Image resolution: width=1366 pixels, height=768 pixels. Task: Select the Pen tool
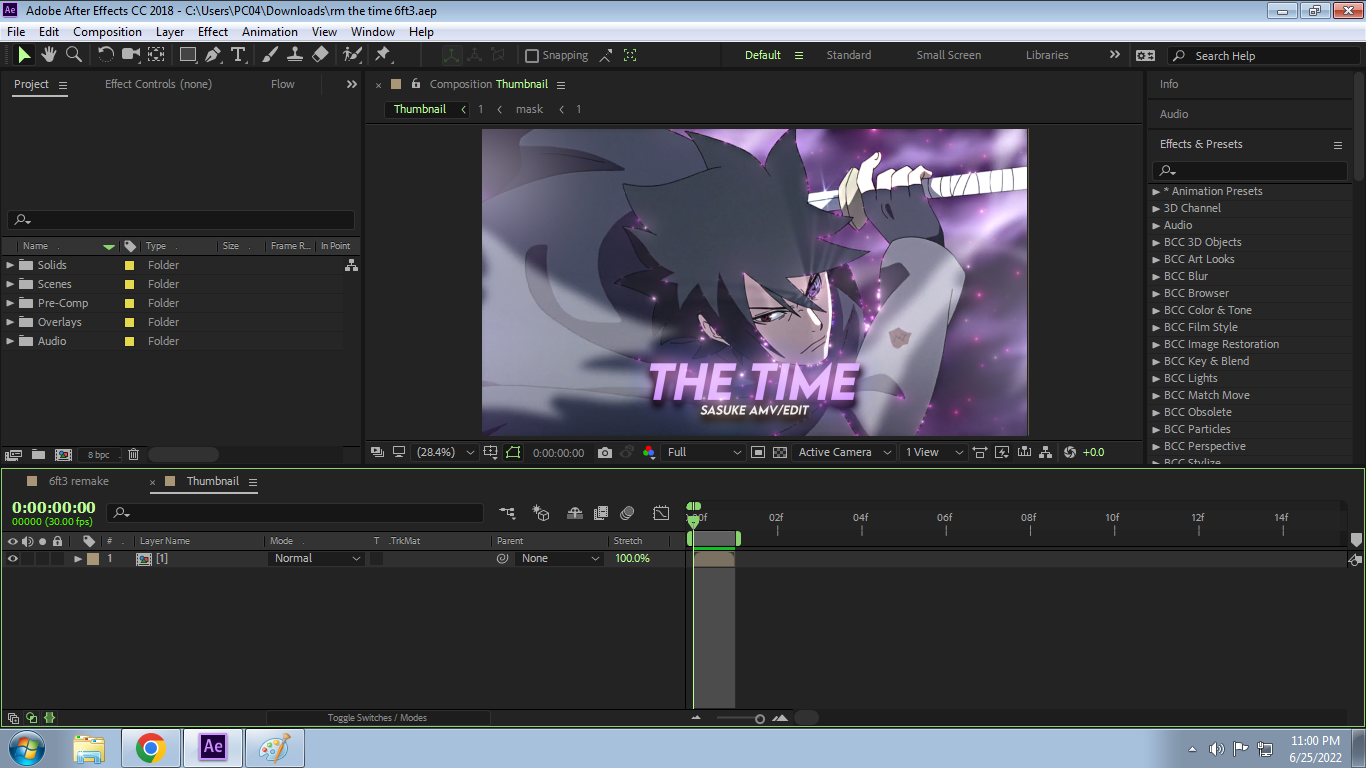[213, 55]
